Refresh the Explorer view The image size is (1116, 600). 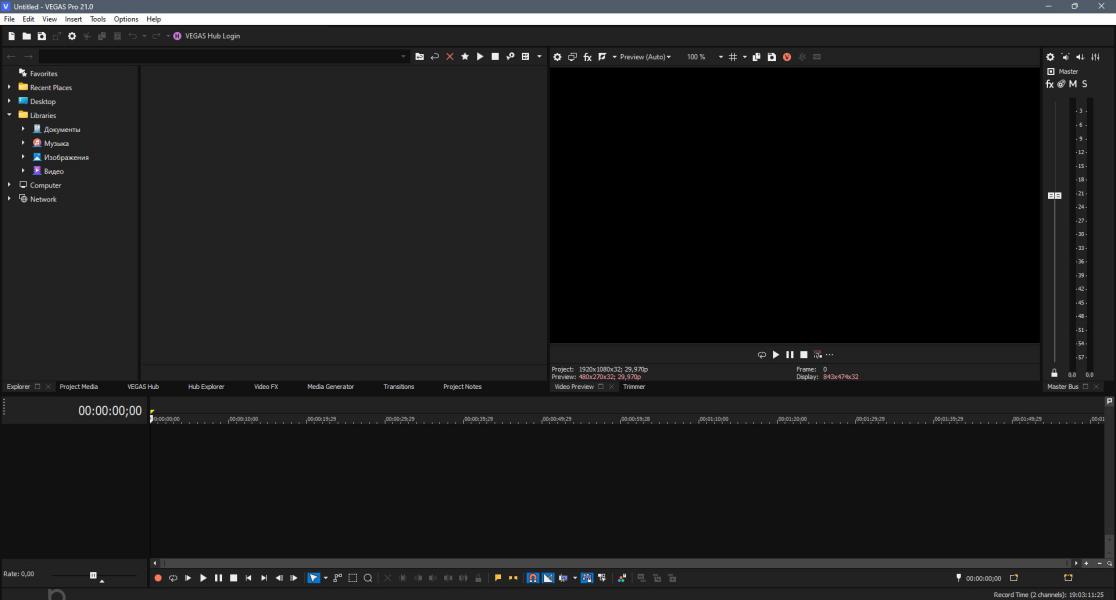[x=435, y=56]
